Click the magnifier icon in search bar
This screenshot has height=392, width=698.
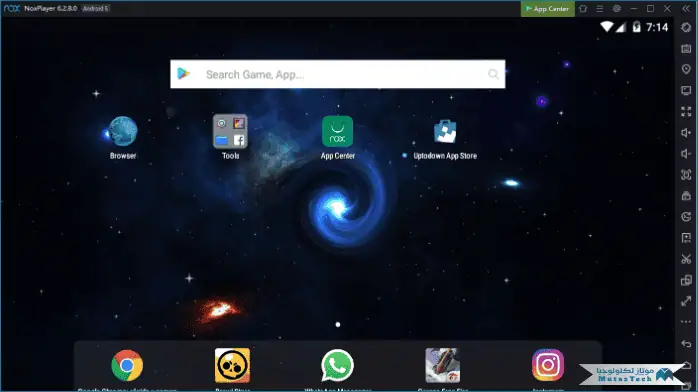(x=493, y=74)
